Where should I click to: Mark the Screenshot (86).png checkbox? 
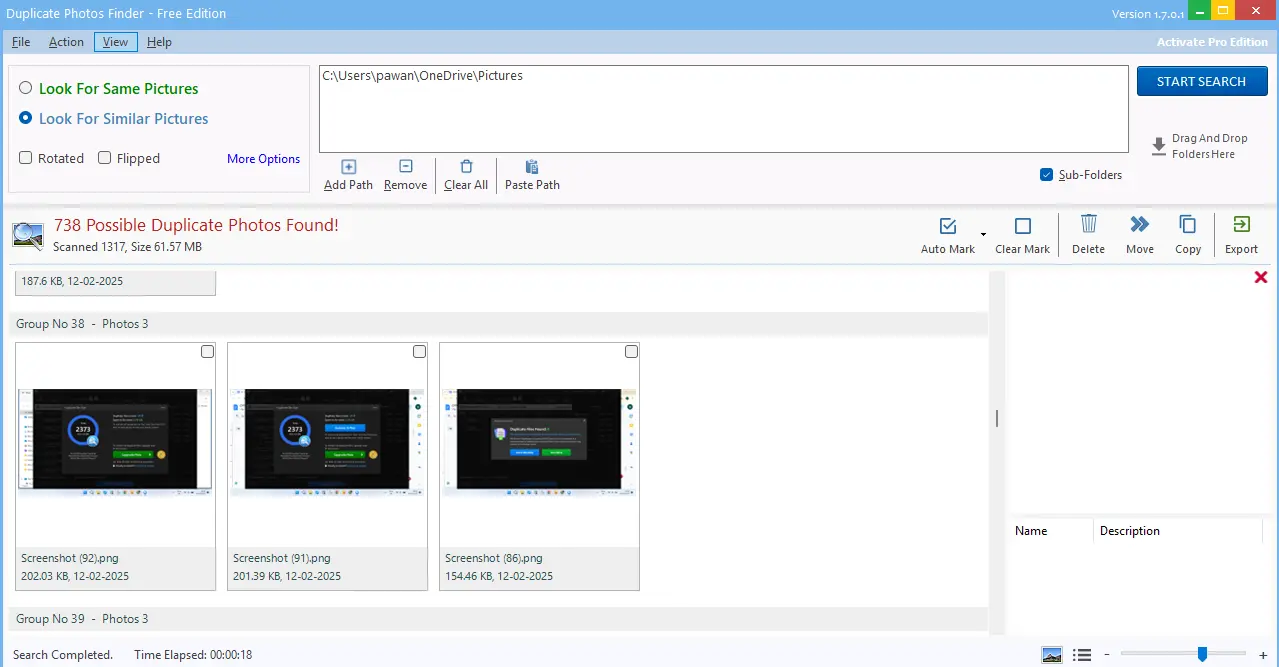pyautogui.click(x=631, y=352)
